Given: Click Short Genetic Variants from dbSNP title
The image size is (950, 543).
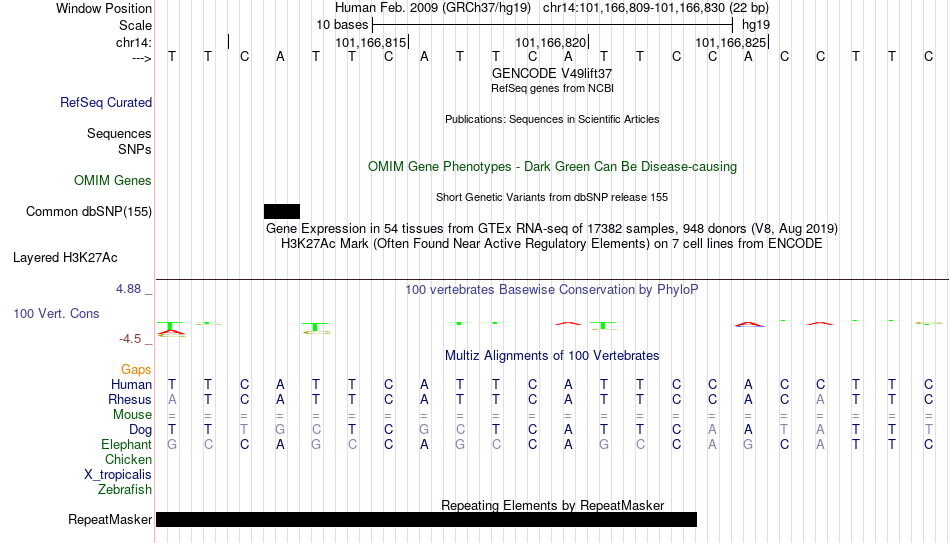Looking at the screenshot, I should pyautogui.click(x=552, y=197).
